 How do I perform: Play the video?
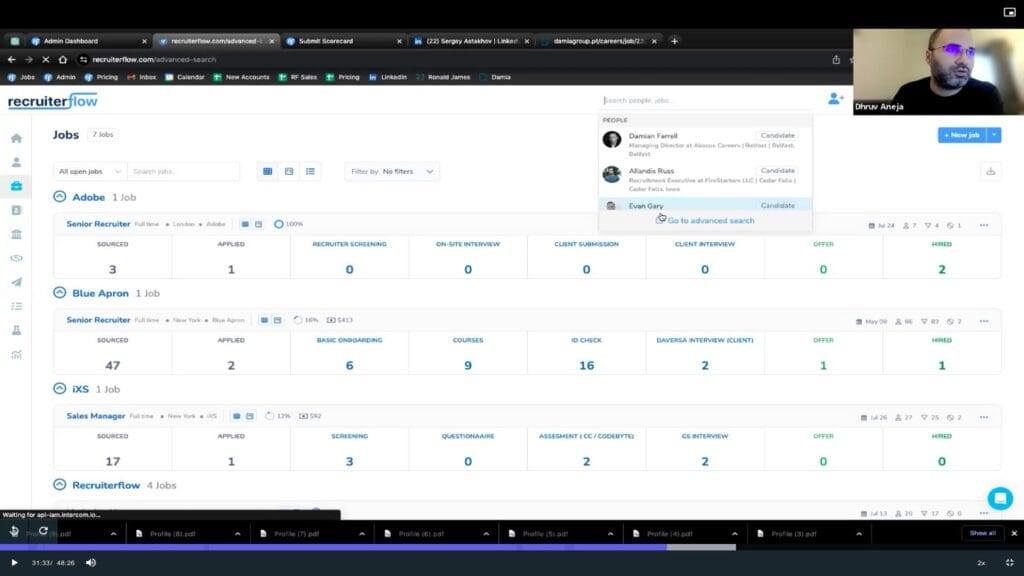tap(14, 562)
